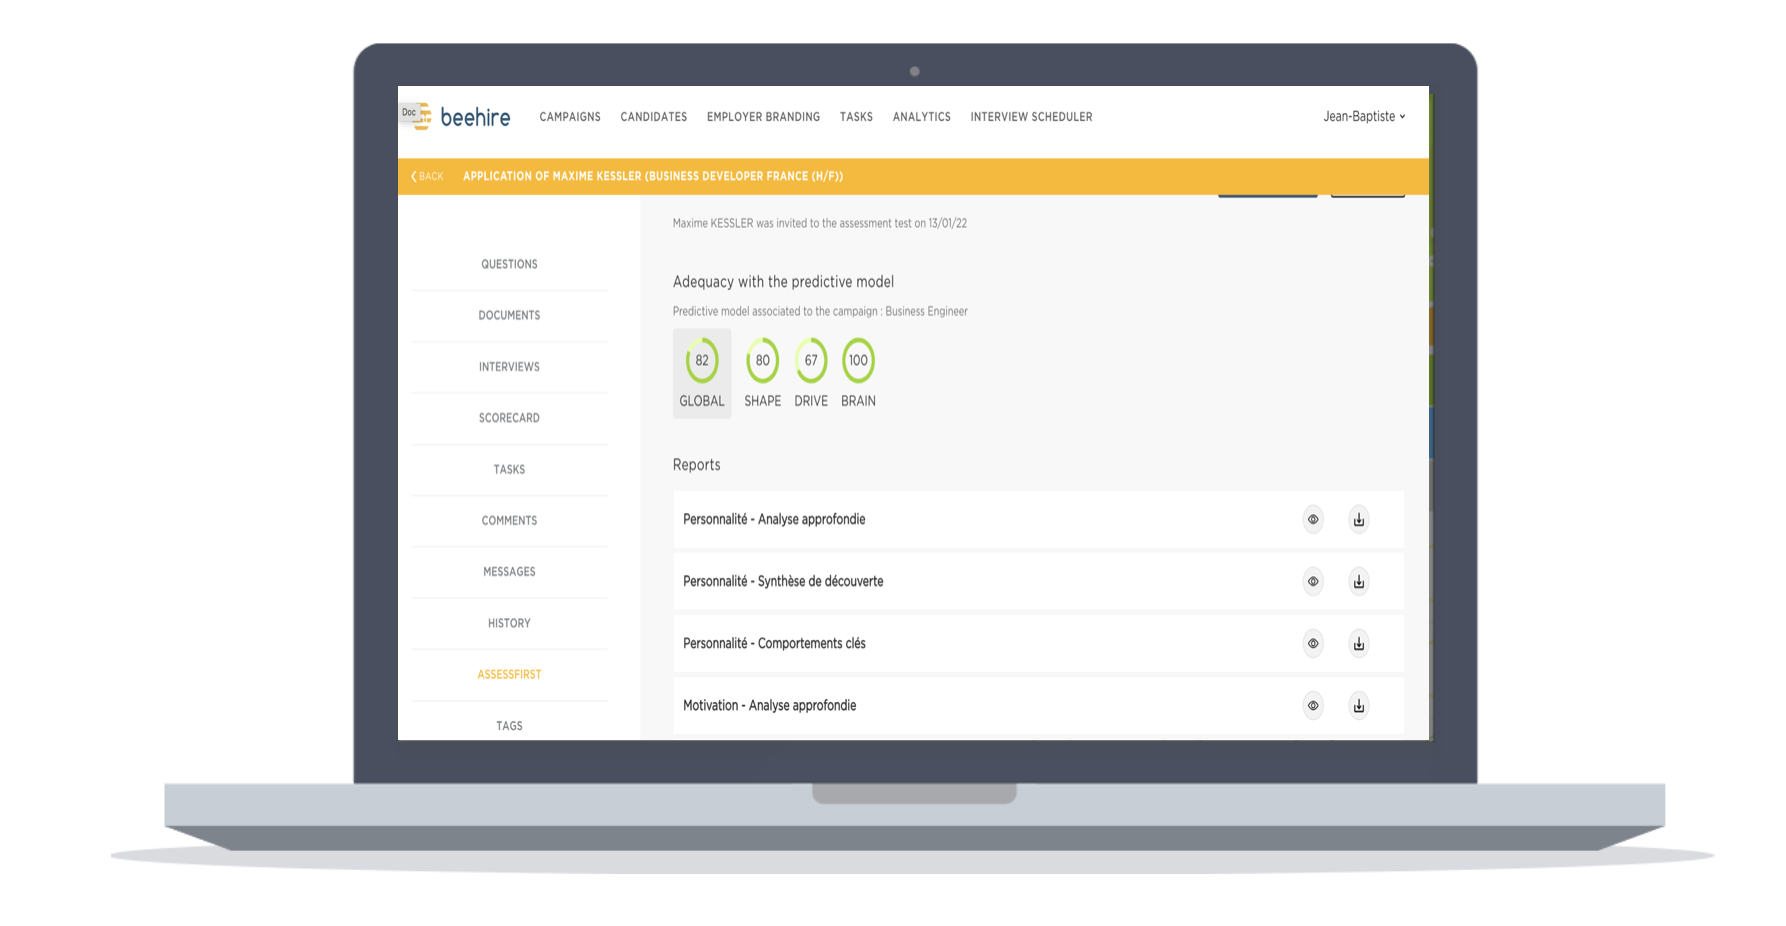Download Motivation - Analyse approfondie report
The image size is (1786, 926).
(1358, 706)
